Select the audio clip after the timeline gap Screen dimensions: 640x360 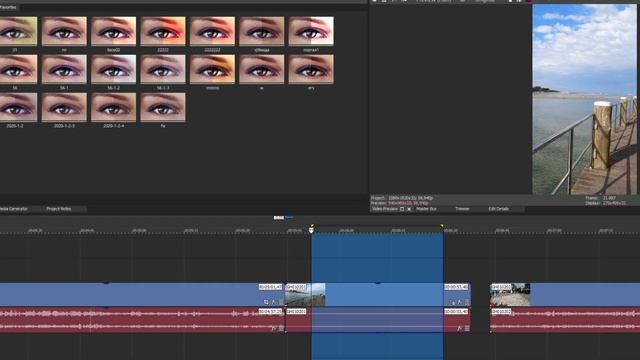tap(565, 320)
